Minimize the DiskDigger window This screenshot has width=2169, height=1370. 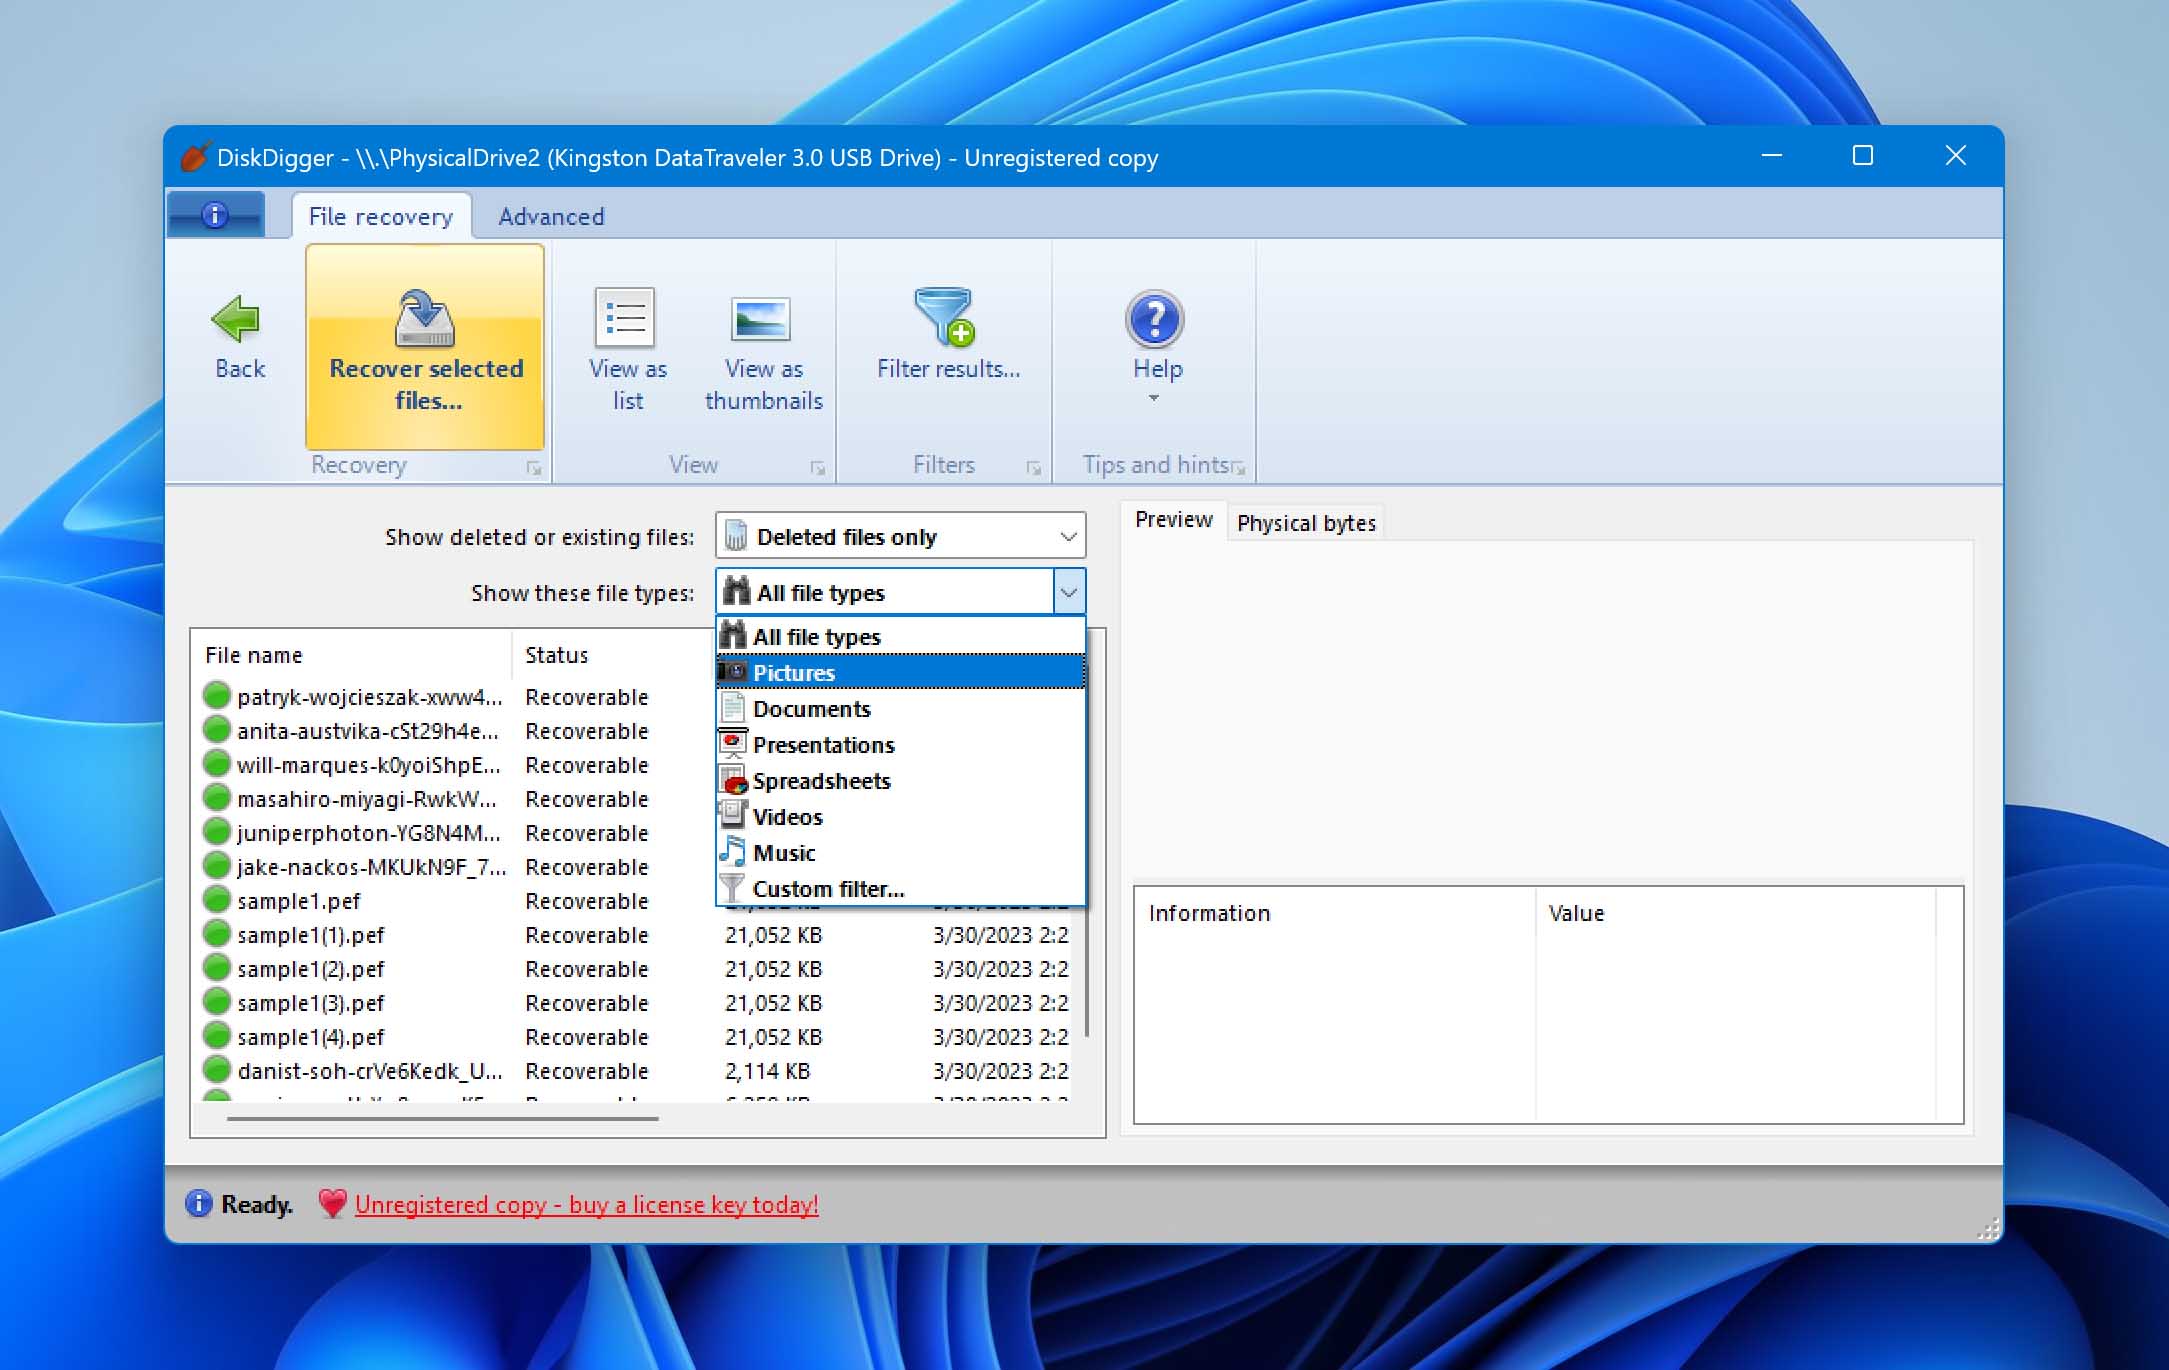pos(1771,156)
